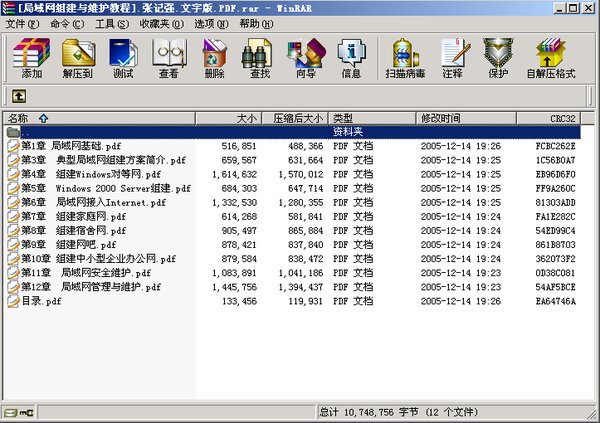Image resolution: width=600 pixels, height=423 pixels.
Task: Click CRC32 value FCBC262E
Action: [555, 146]
